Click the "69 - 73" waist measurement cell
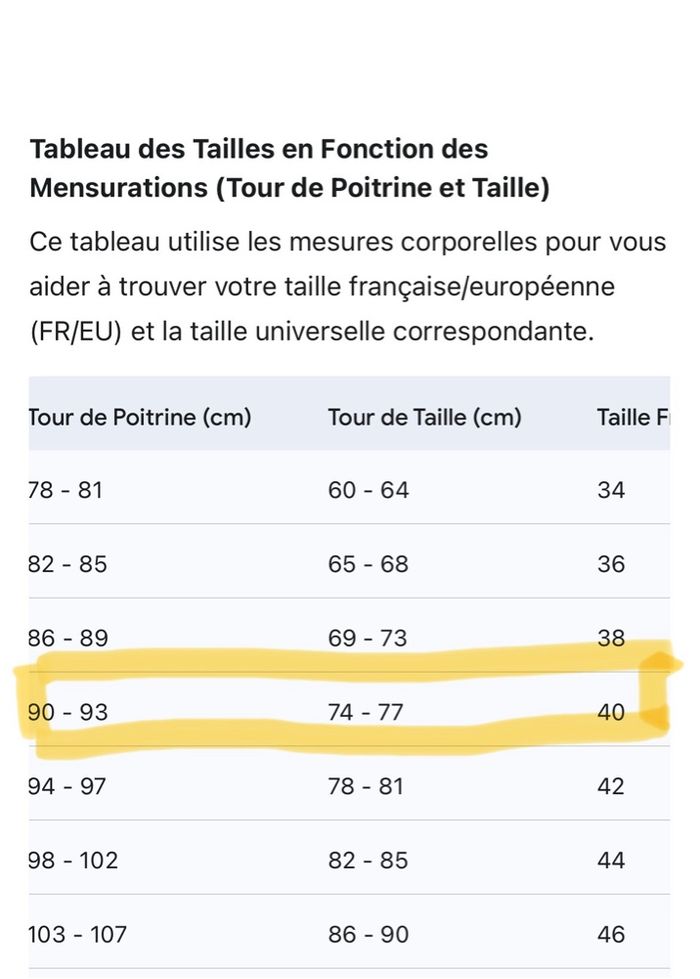 coord(368,638)
